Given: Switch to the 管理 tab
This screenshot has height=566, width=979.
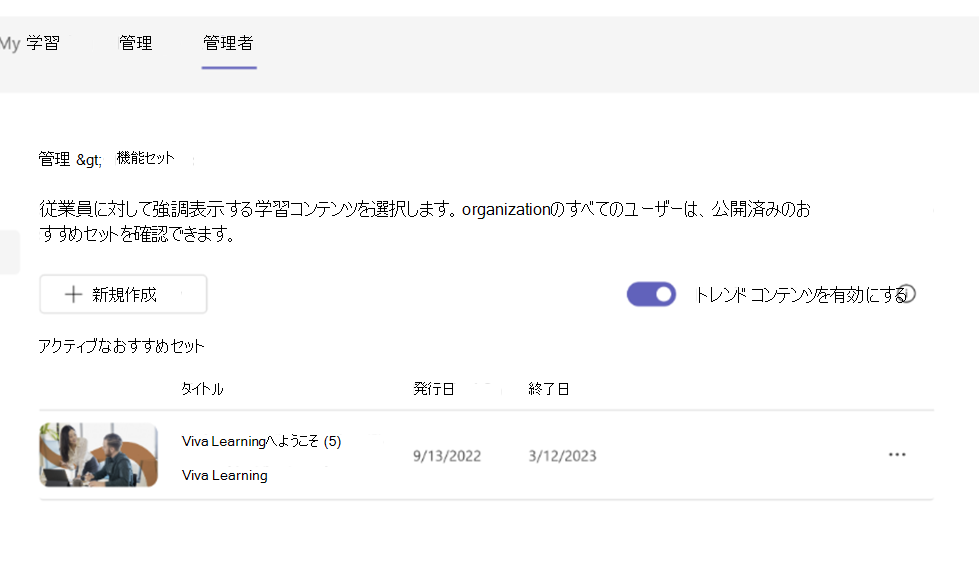Looking at the screenshot, I should 135,43.
